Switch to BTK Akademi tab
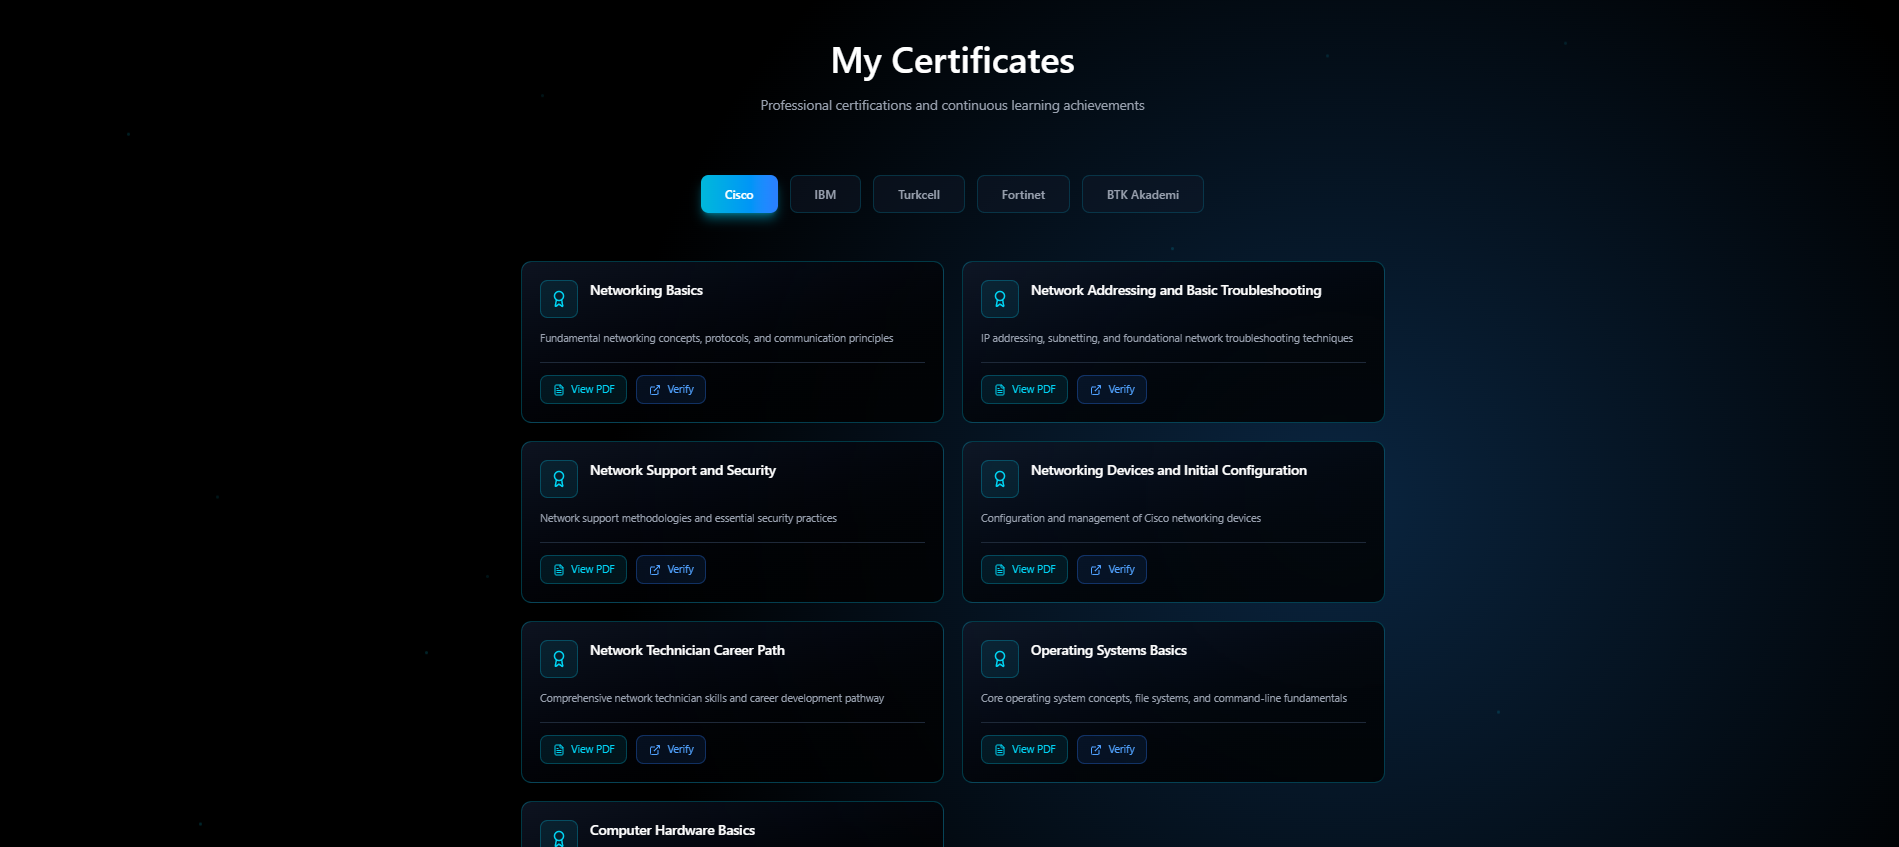 coord(1143,194)
